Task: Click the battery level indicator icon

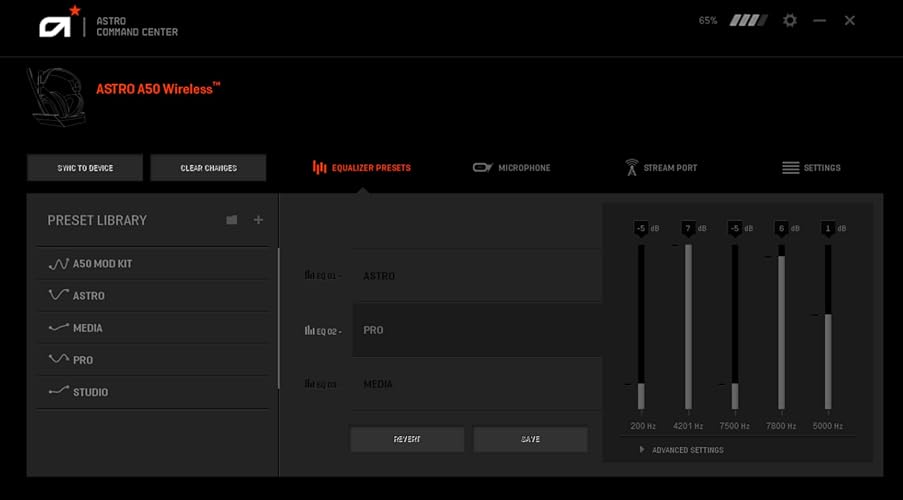Action: (x=748, y=21)
